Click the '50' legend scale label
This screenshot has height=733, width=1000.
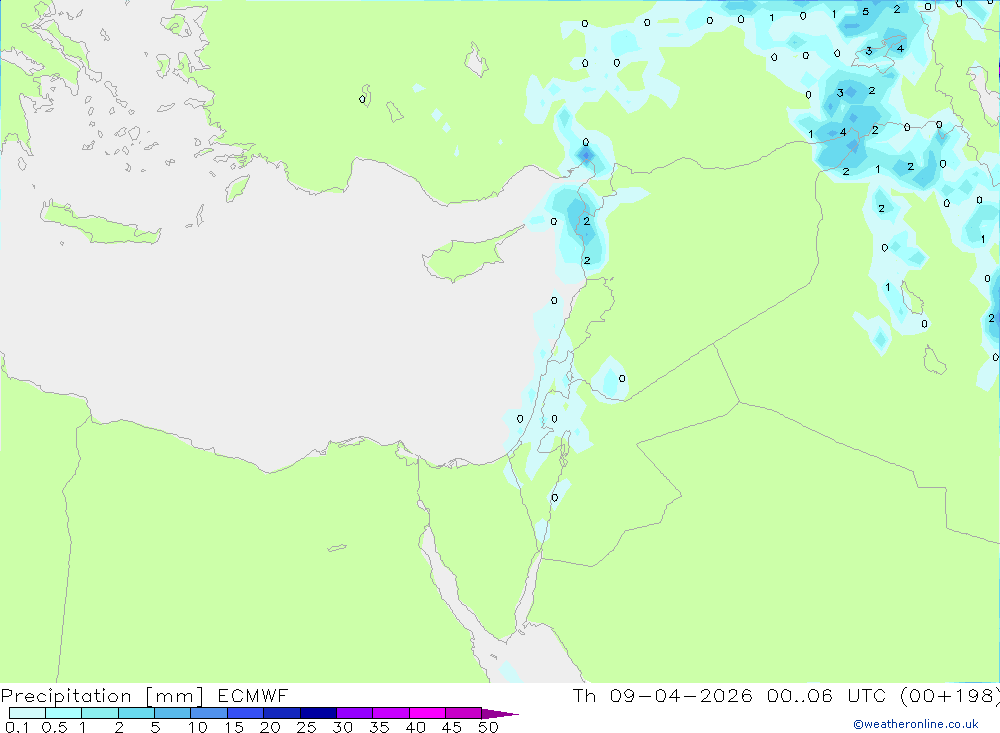tap(488, 727)
